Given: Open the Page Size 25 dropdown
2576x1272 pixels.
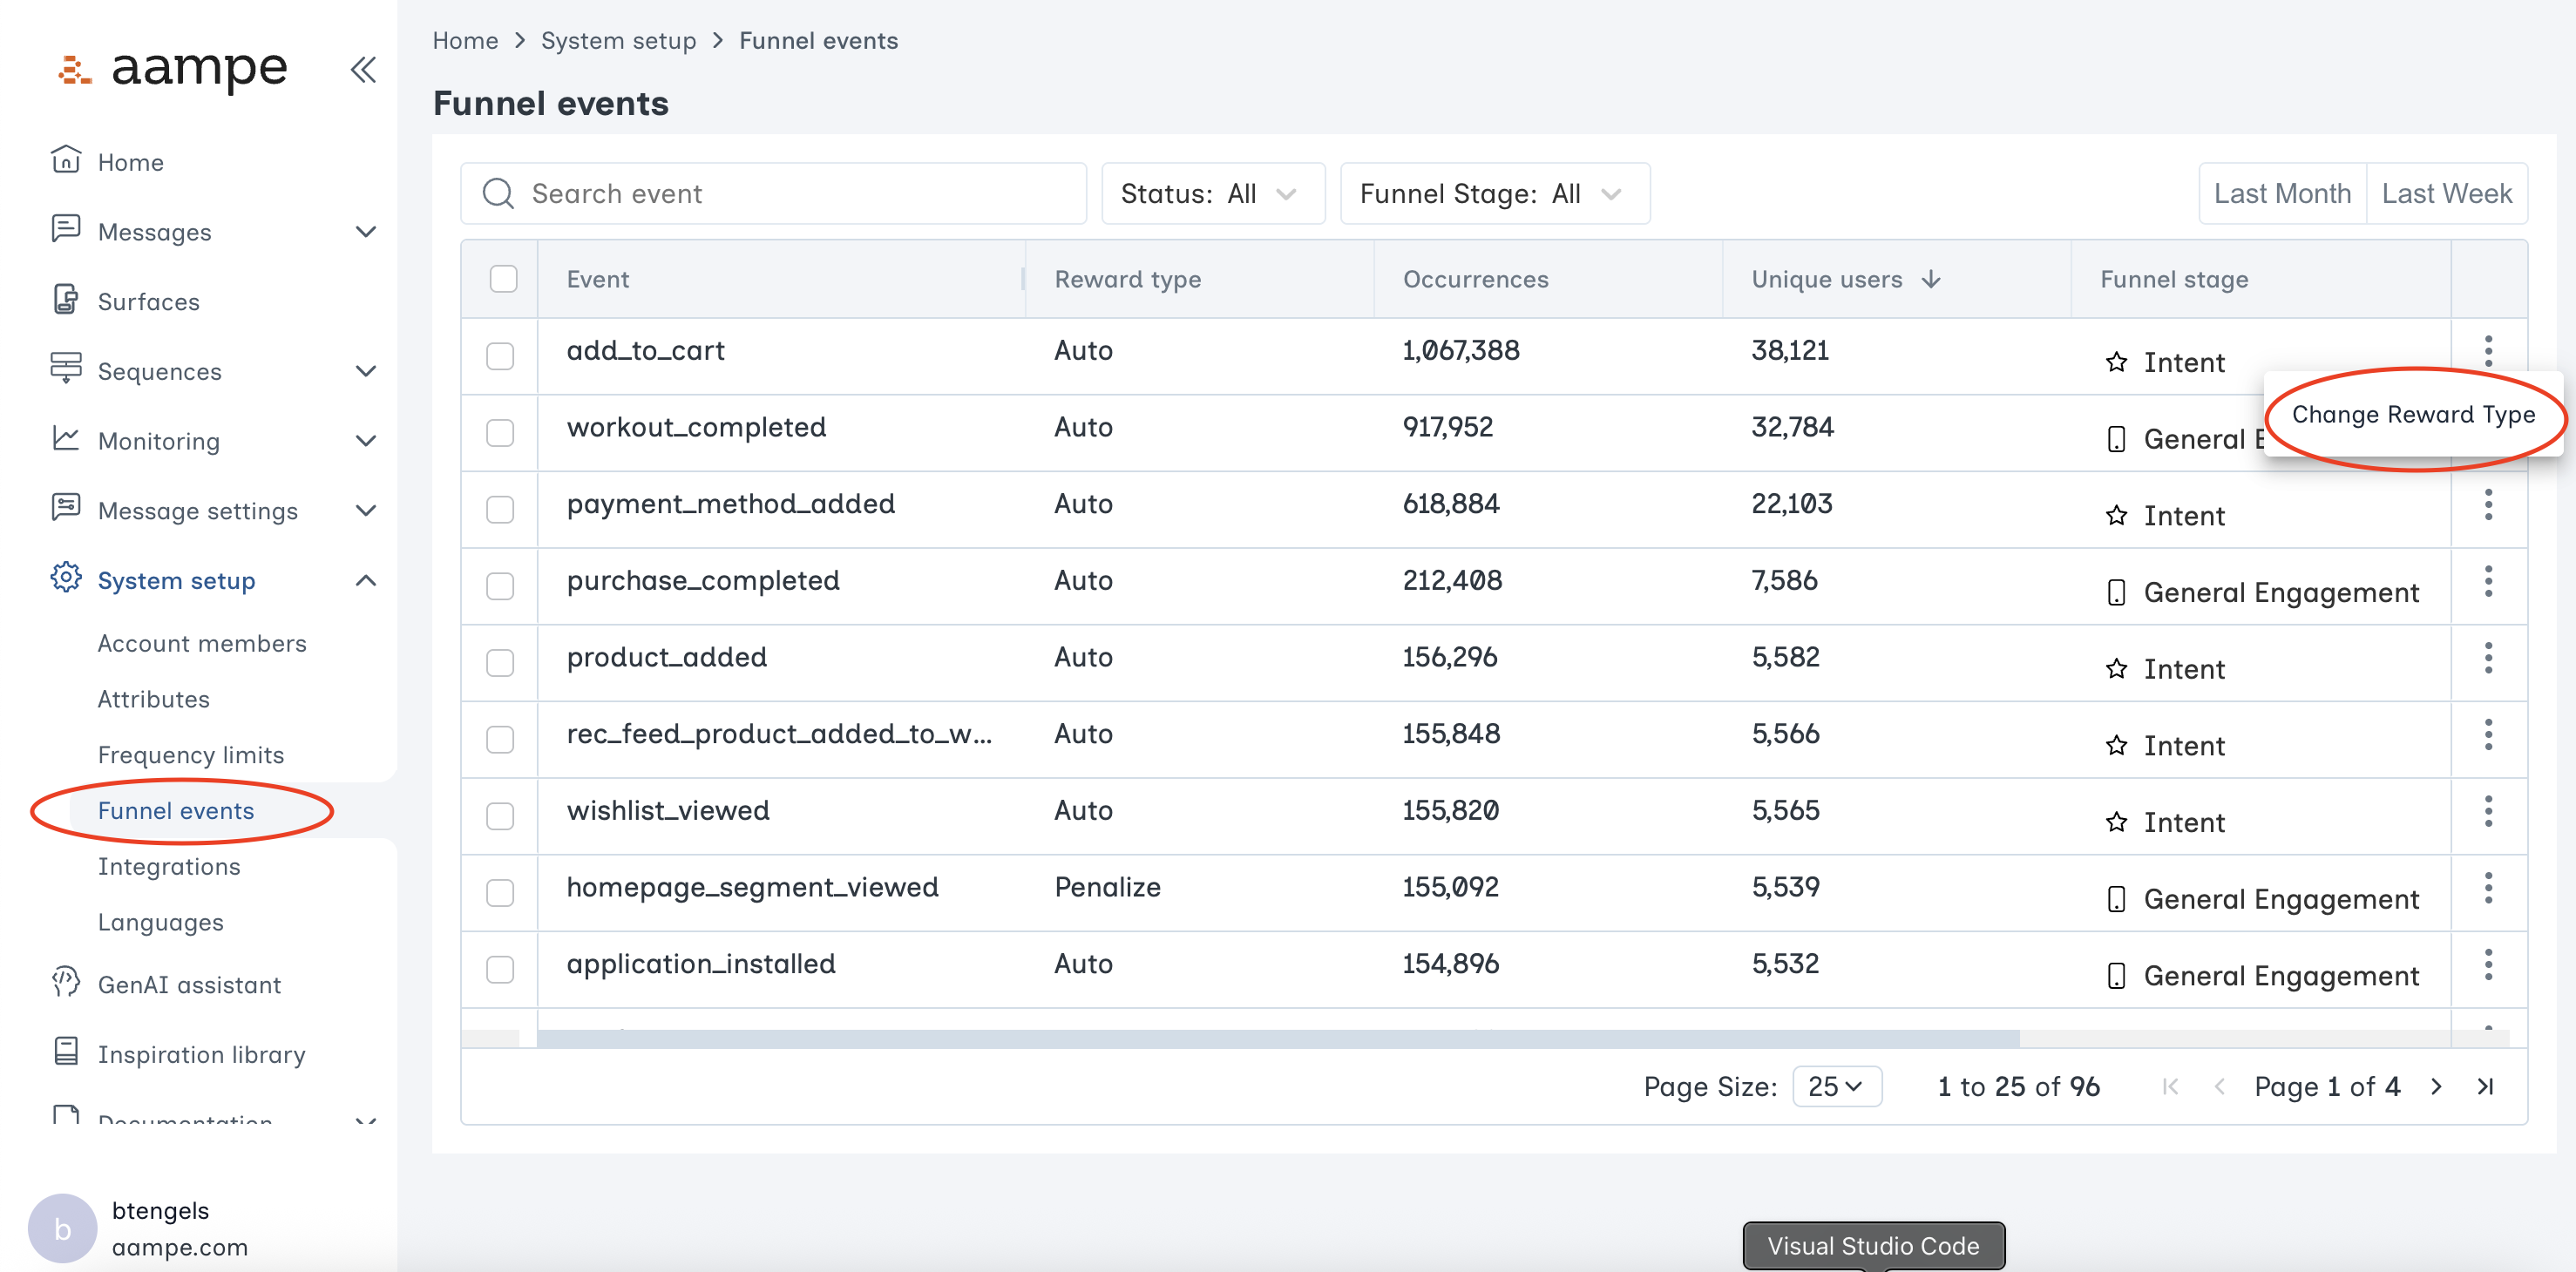Looking at the screenshot, I should pos(1837,1087).
